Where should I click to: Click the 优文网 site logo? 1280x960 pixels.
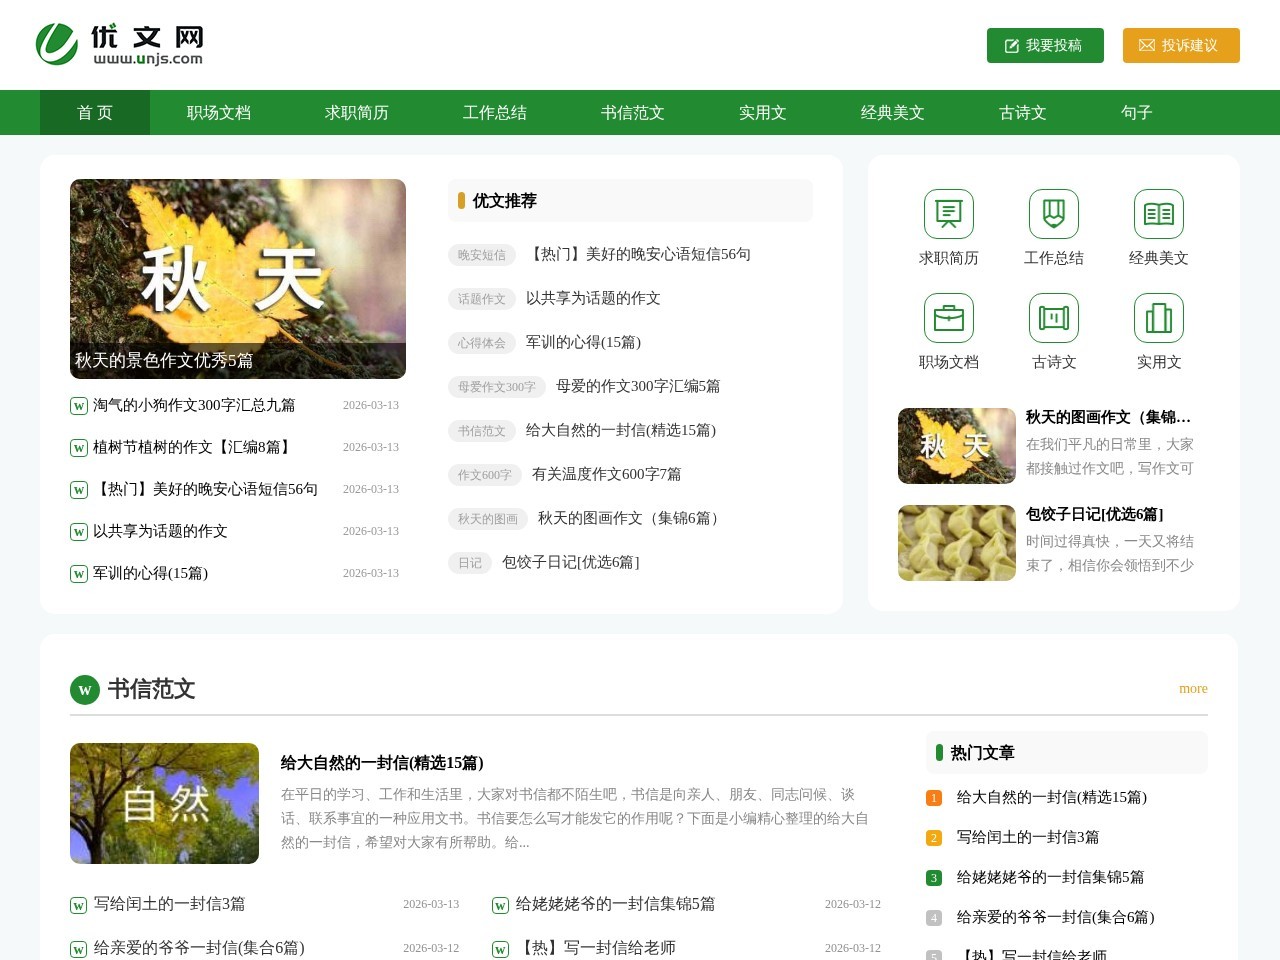(118, 44)
